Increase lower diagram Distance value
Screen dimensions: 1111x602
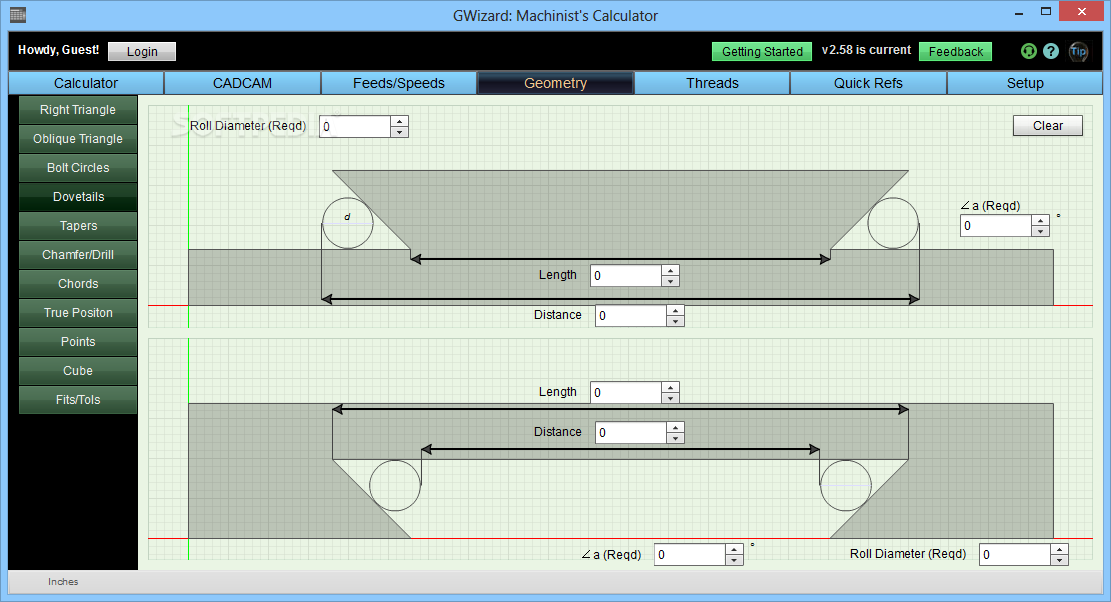pyautogui.click(x=675, y=427)
